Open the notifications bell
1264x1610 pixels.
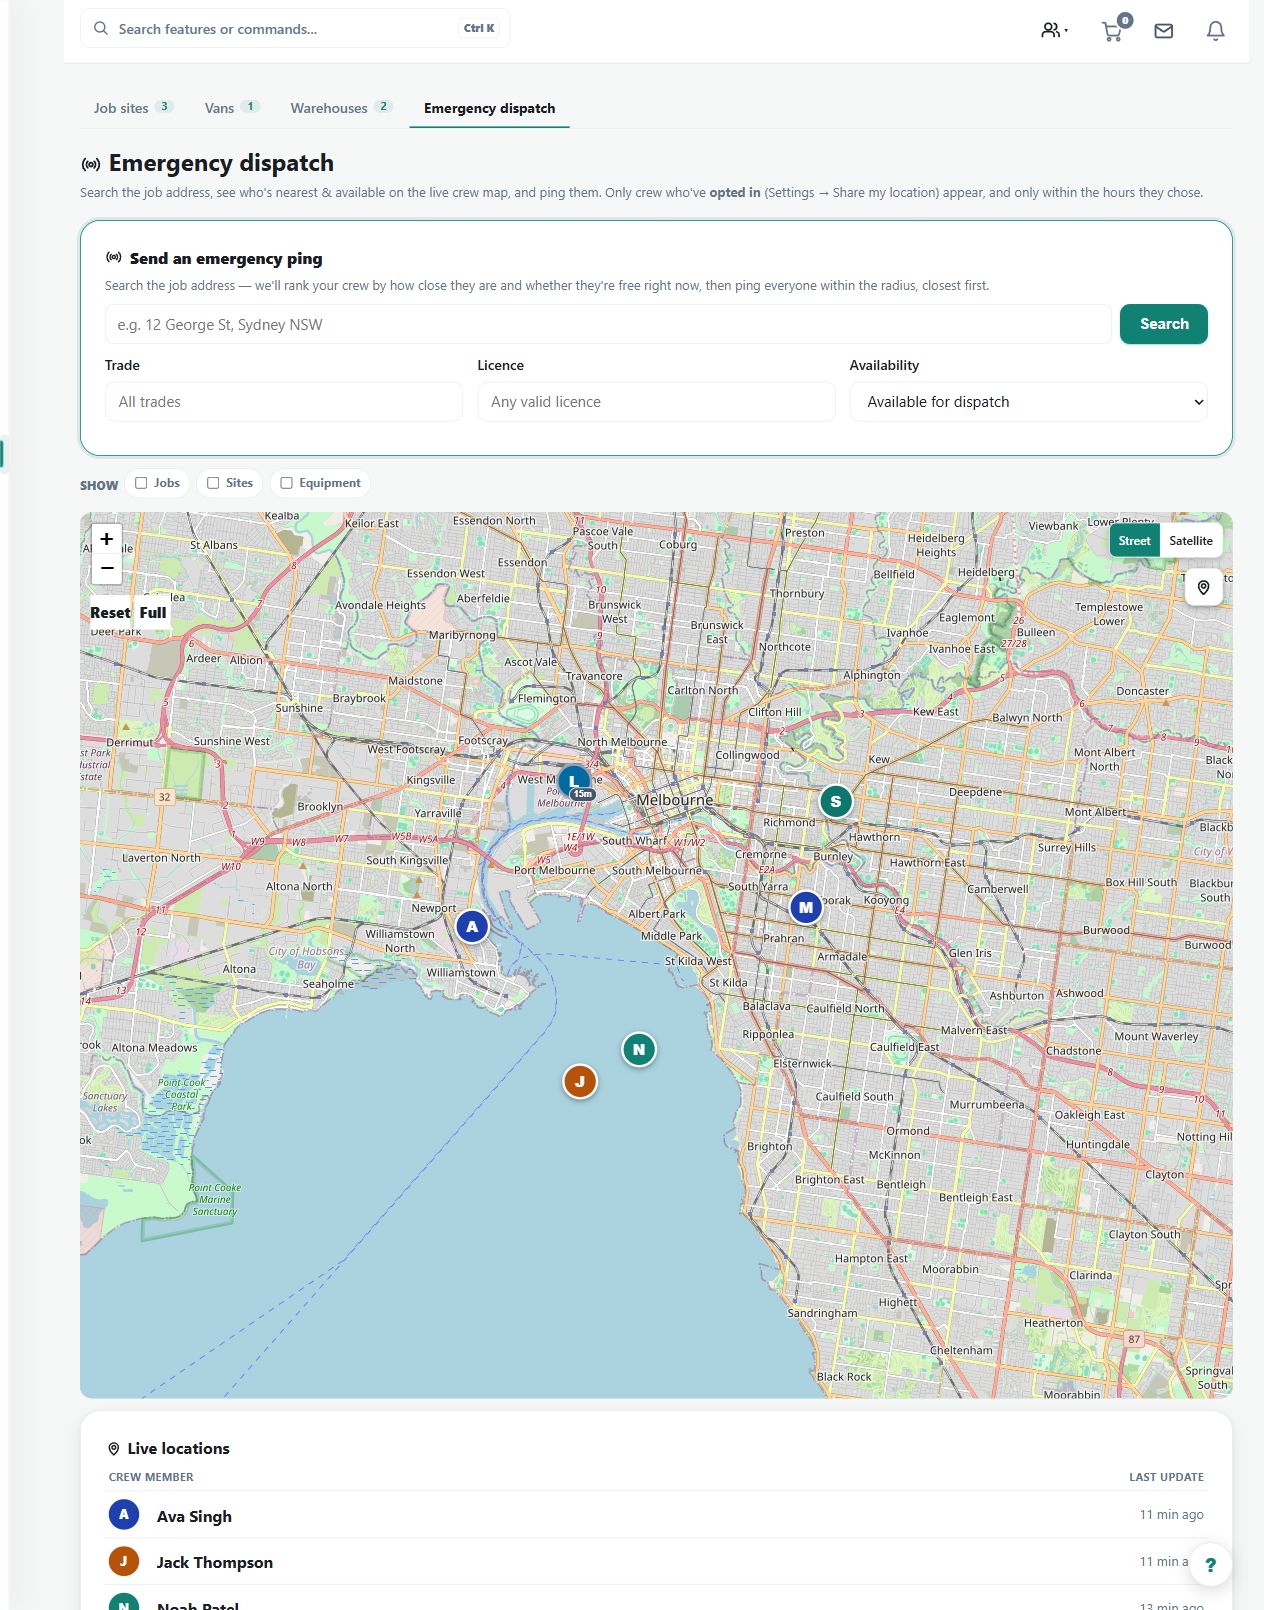(x=1215, y=31)
